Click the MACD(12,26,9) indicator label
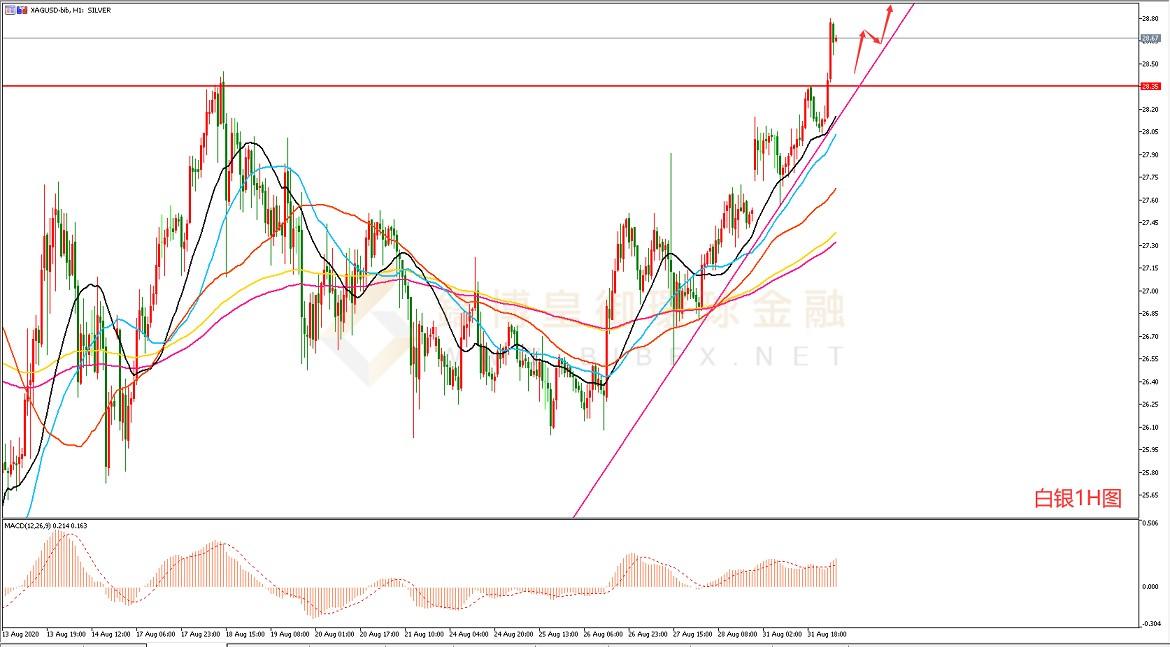Screen dimensions: 1170x647 point(45,525)
